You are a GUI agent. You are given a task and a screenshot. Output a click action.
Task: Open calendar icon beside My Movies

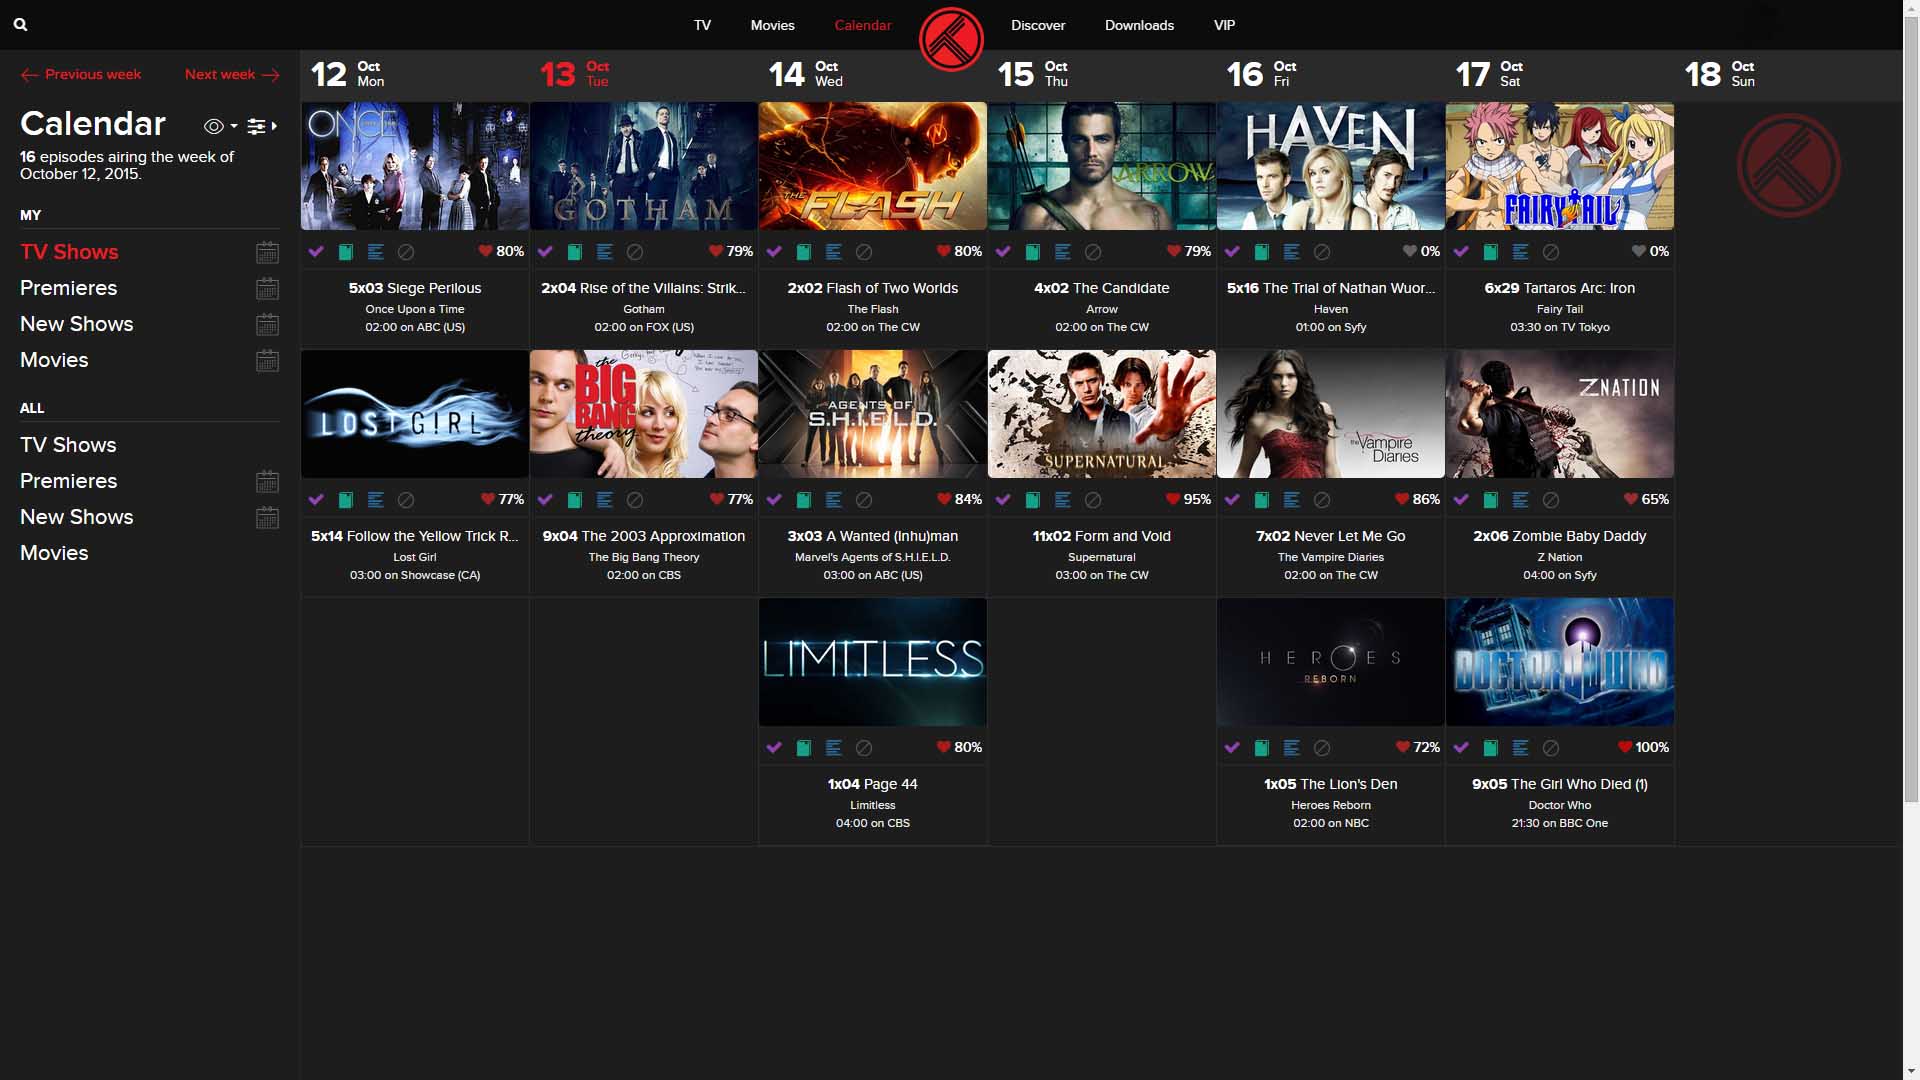click(x=267, y=361)
